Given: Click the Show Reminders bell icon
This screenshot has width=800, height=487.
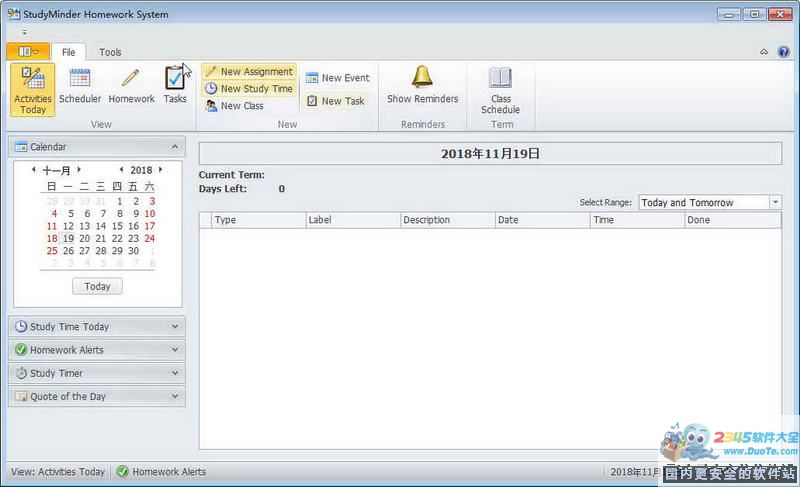Looking at the screenshot, I should click(422, 77).
